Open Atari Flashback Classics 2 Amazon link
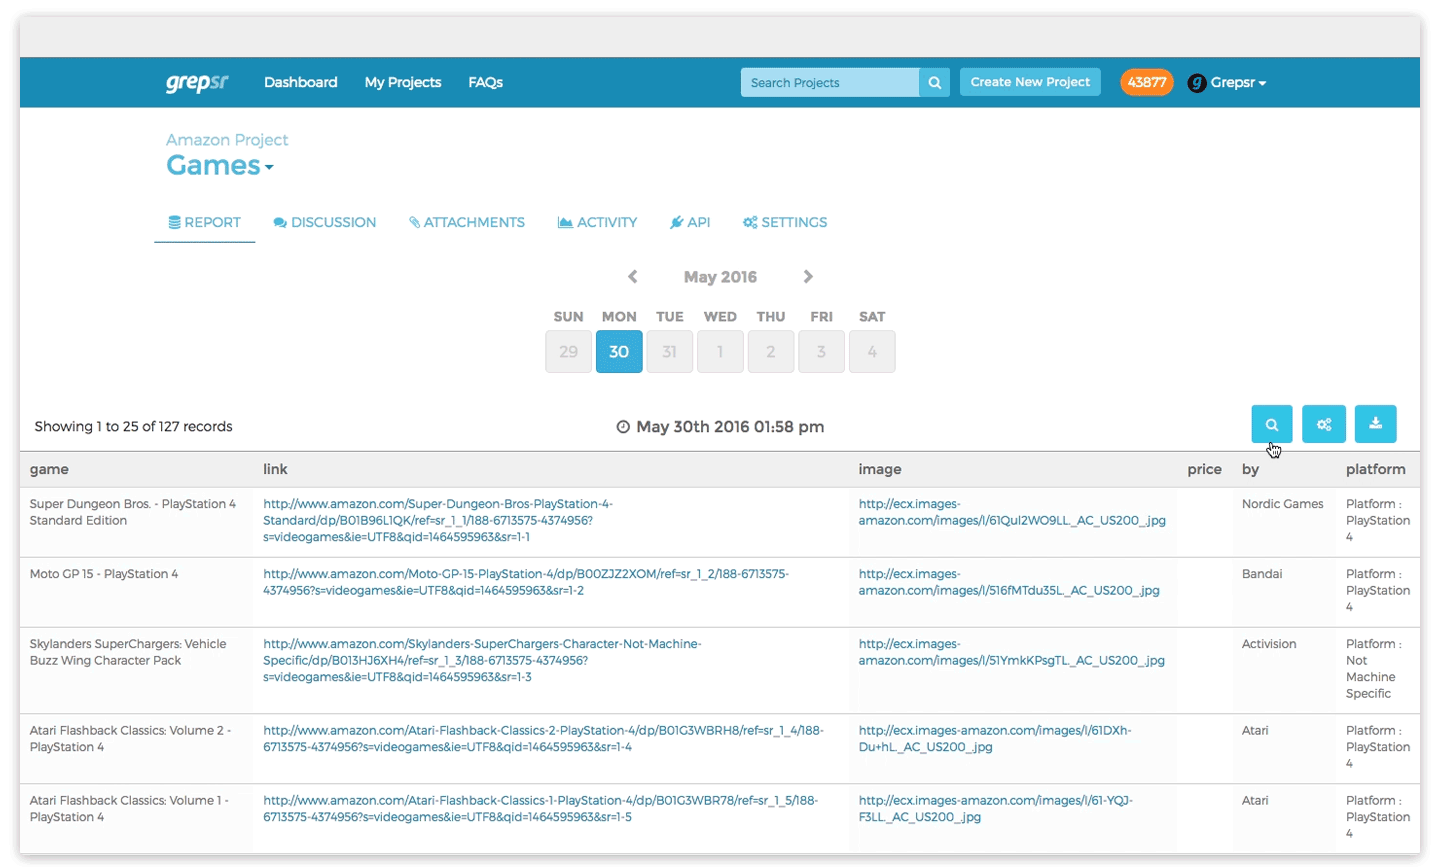1440x867 pixels. point(543,738)
